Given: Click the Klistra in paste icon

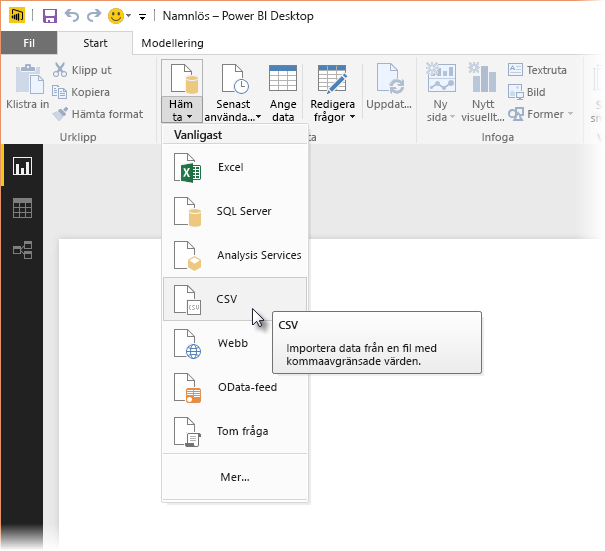Looking at the screenshot, I should 29,79.
